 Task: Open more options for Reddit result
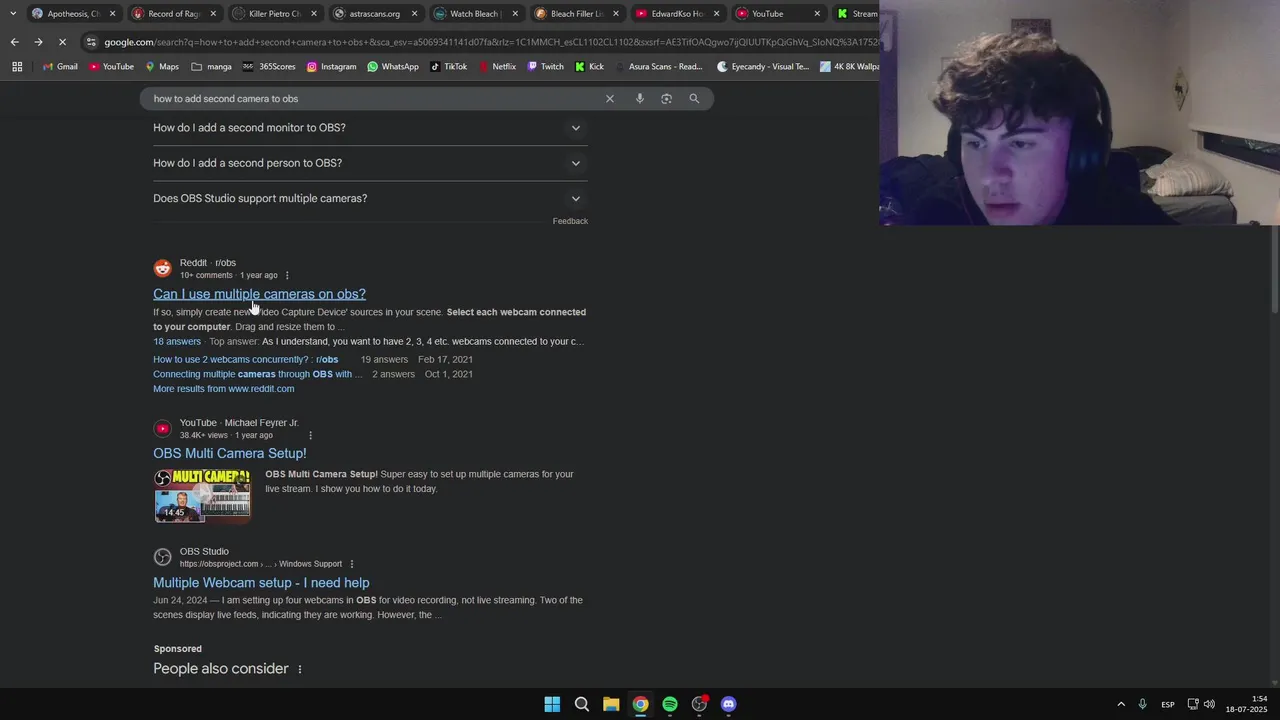coord(287,275)
